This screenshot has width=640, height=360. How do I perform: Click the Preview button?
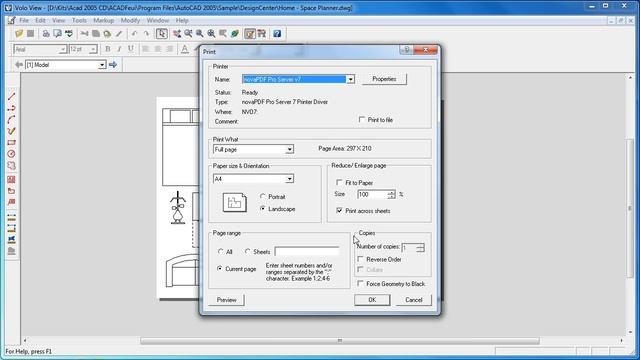pyautogui.click(x=227, y=300)
